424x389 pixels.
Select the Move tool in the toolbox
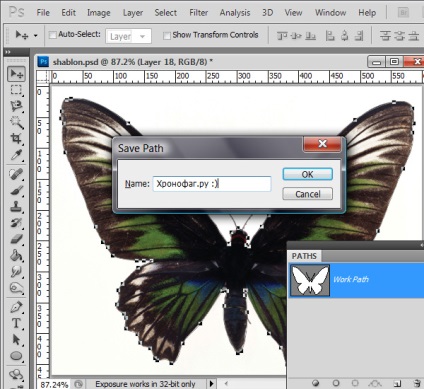tap(16, 74)
